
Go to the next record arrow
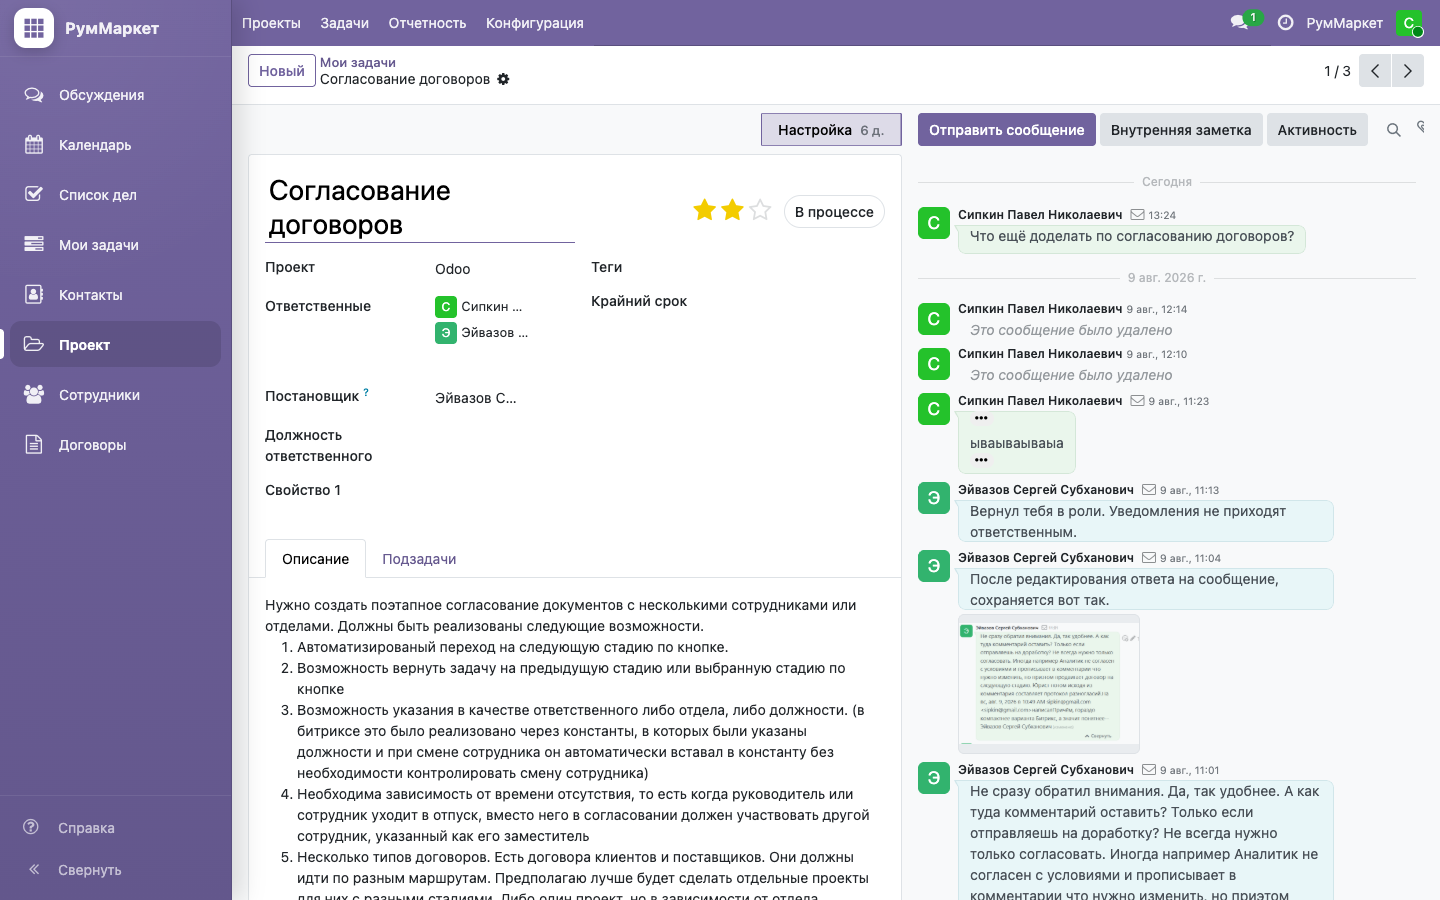click(x=1408, y=71)
